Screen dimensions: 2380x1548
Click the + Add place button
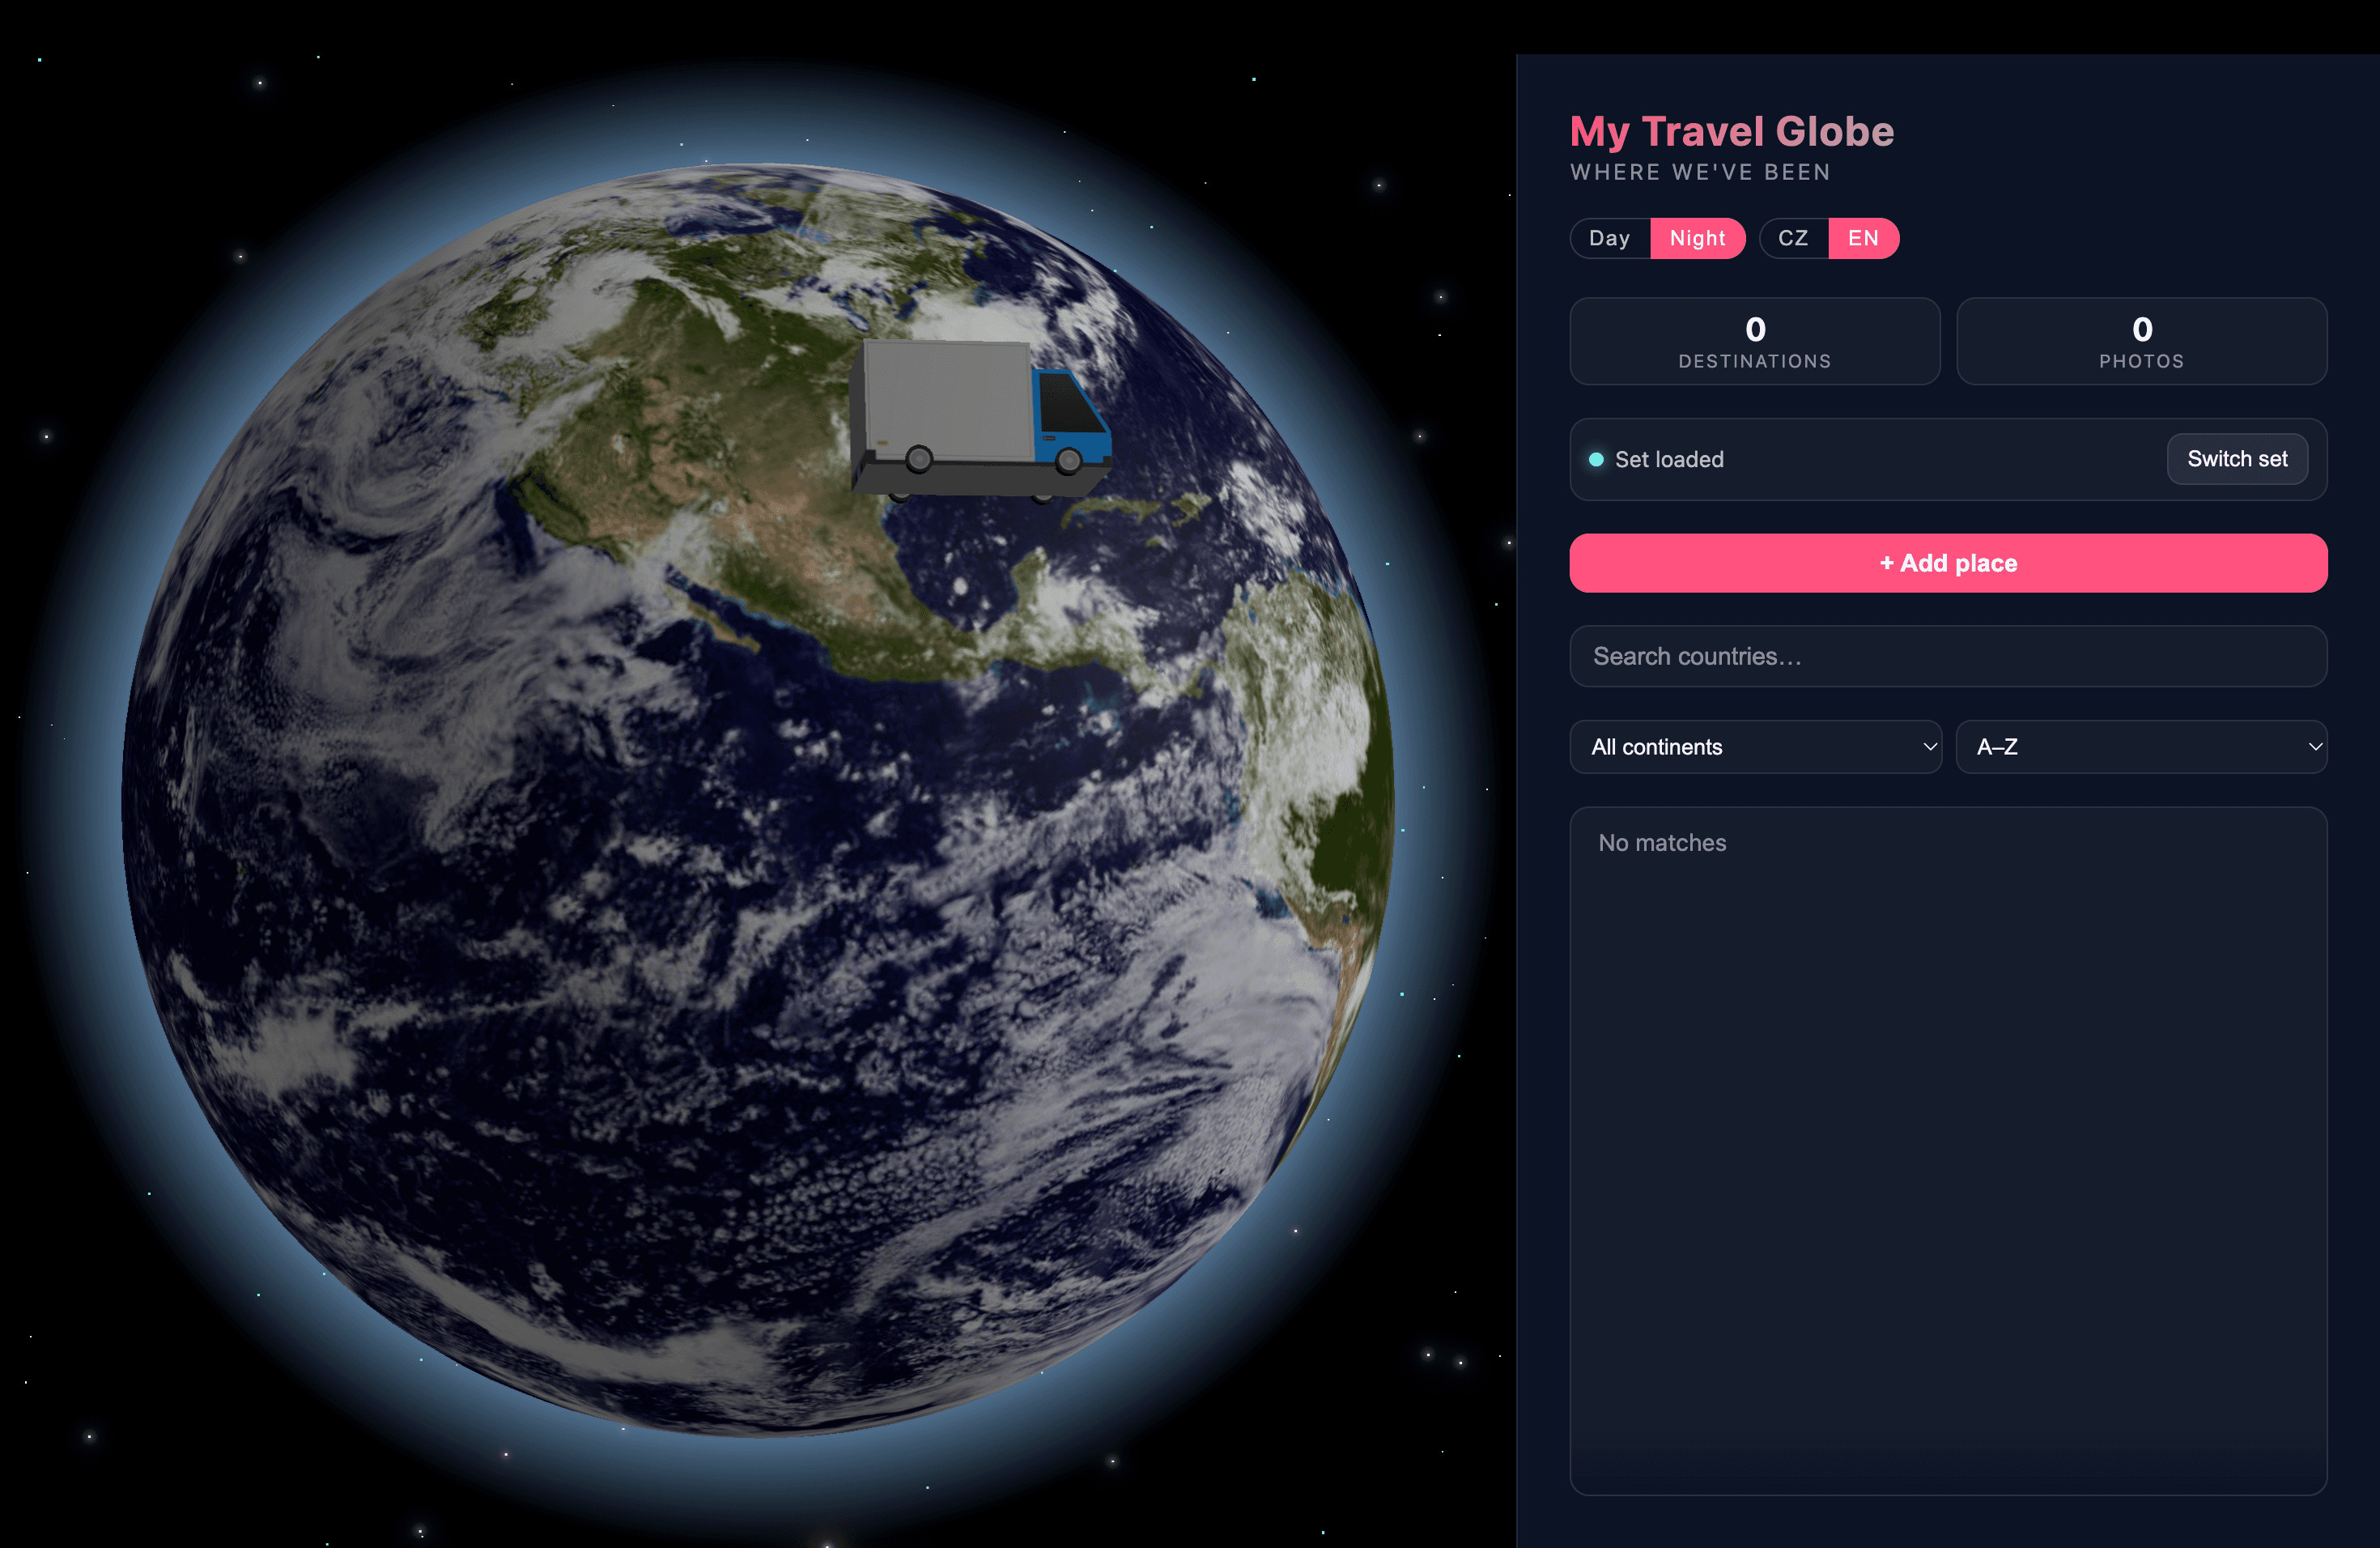(1948, 563)
